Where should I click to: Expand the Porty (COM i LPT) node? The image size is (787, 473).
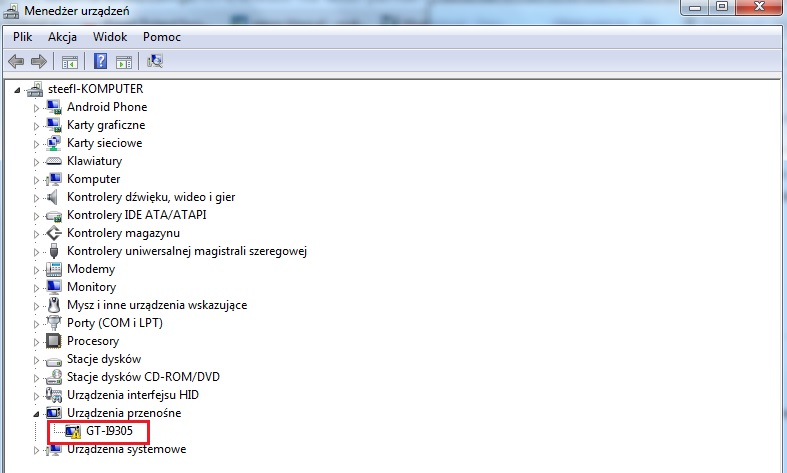click(x=36, y=323)
